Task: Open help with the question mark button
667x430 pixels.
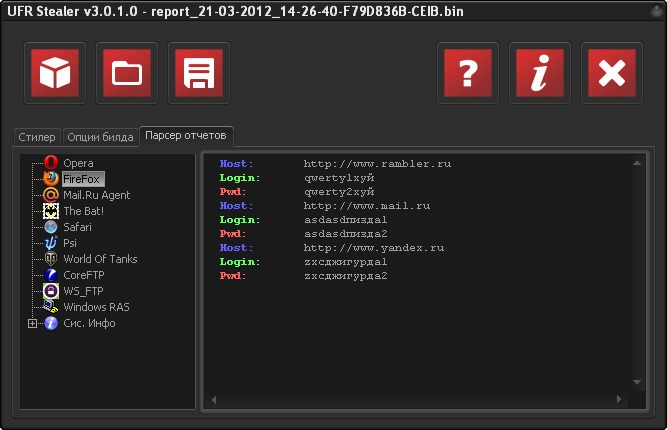Action: click(x=467, y=73)
